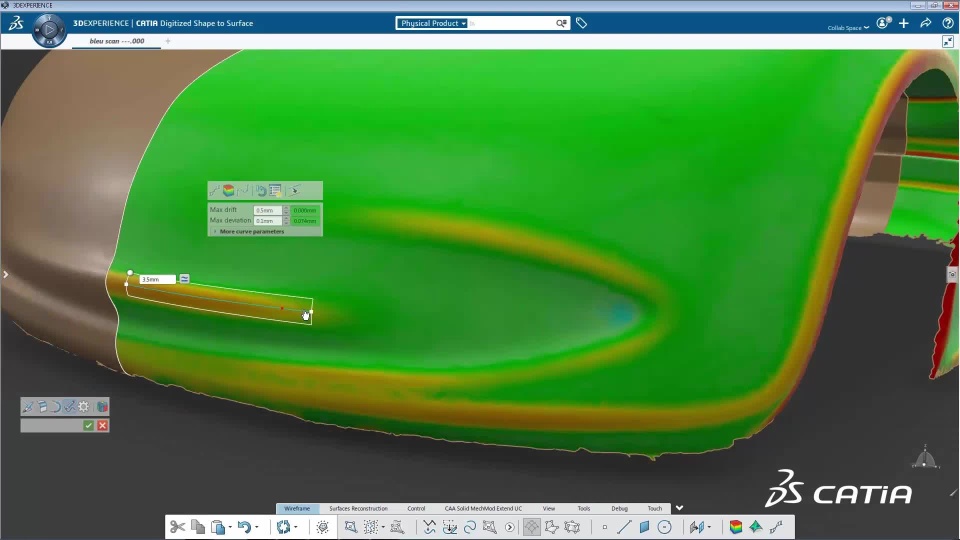Expand the action bar tabs chevron
This screenshot has width=960, height=540.
coord(679,508)
